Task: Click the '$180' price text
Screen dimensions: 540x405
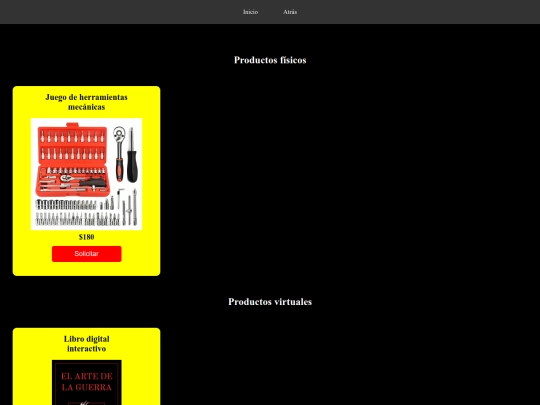Action: (x=86, y=237)
